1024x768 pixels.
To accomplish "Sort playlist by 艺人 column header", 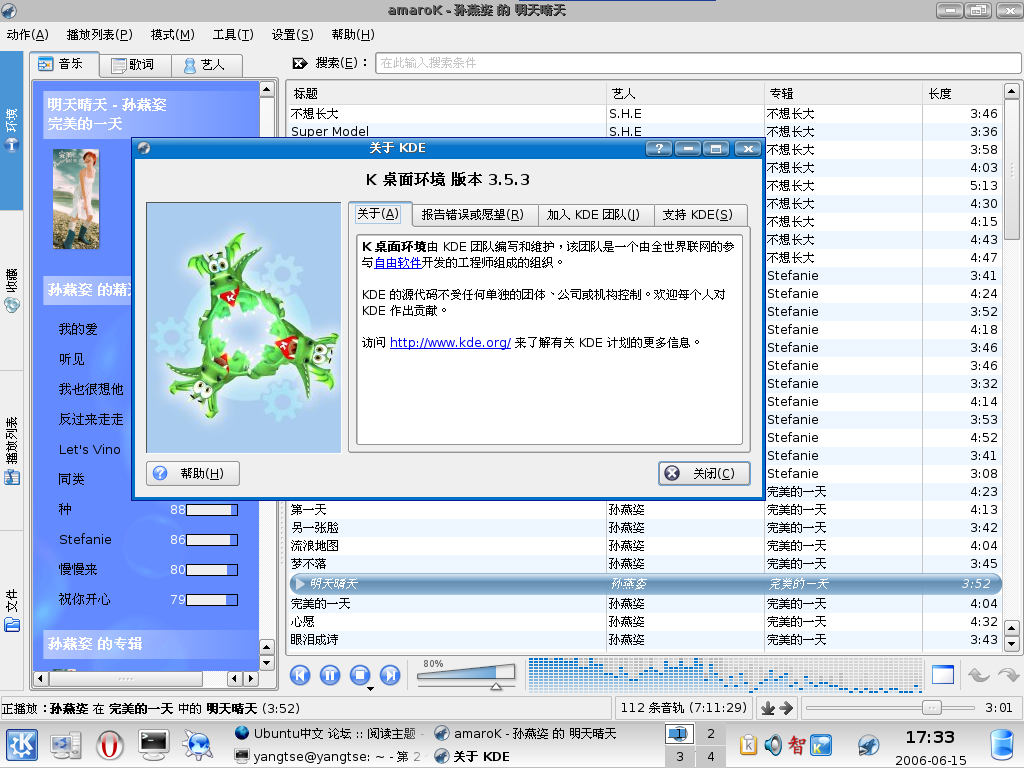I will (685, 93).
